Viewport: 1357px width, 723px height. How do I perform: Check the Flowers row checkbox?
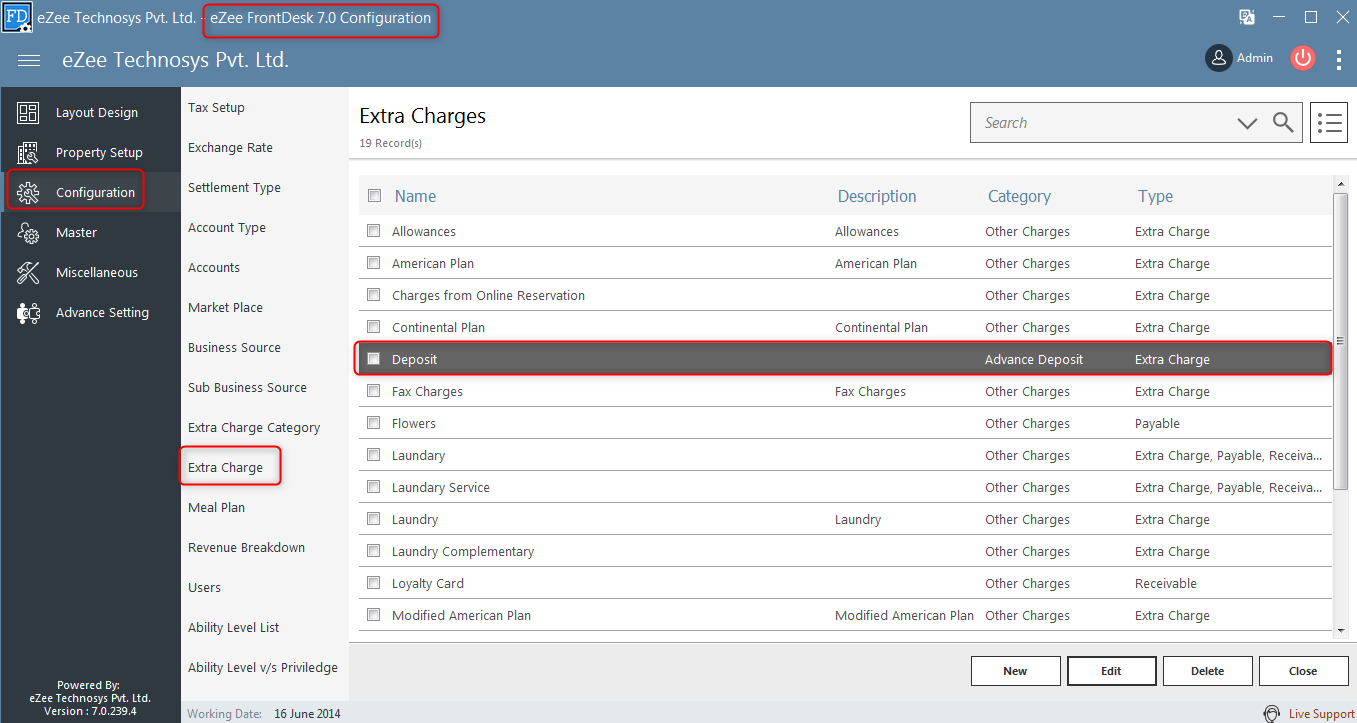tap(374, 422)
